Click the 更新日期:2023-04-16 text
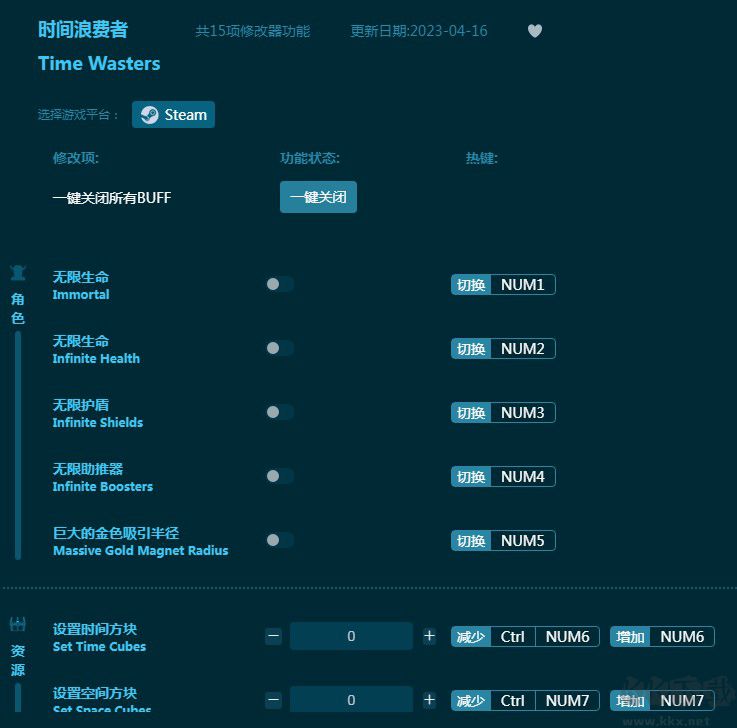Image resolution: width=737 pixels, height=728 pixels. pos(419,31)
